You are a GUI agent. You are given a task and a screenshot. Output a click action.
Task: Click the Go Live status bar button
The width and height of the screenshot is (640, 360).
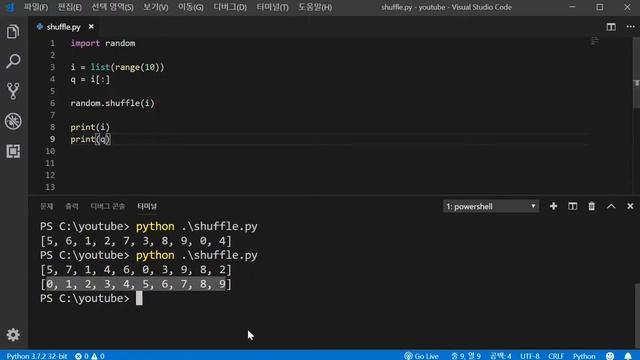pyautogui.click(x=421, y=356)
